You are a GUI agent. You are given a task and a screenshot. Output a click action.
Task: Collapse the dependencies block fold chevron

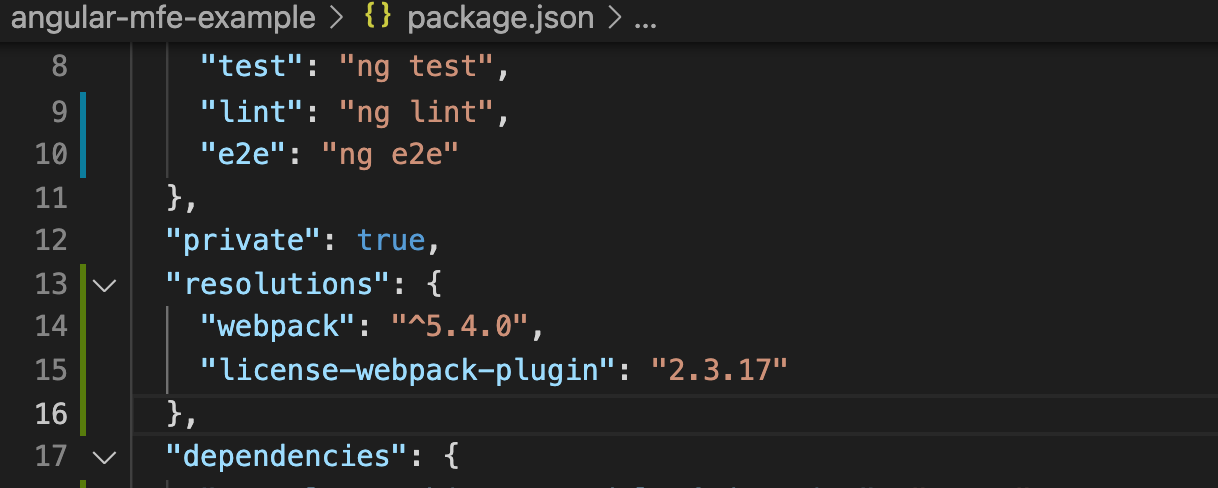104,457
